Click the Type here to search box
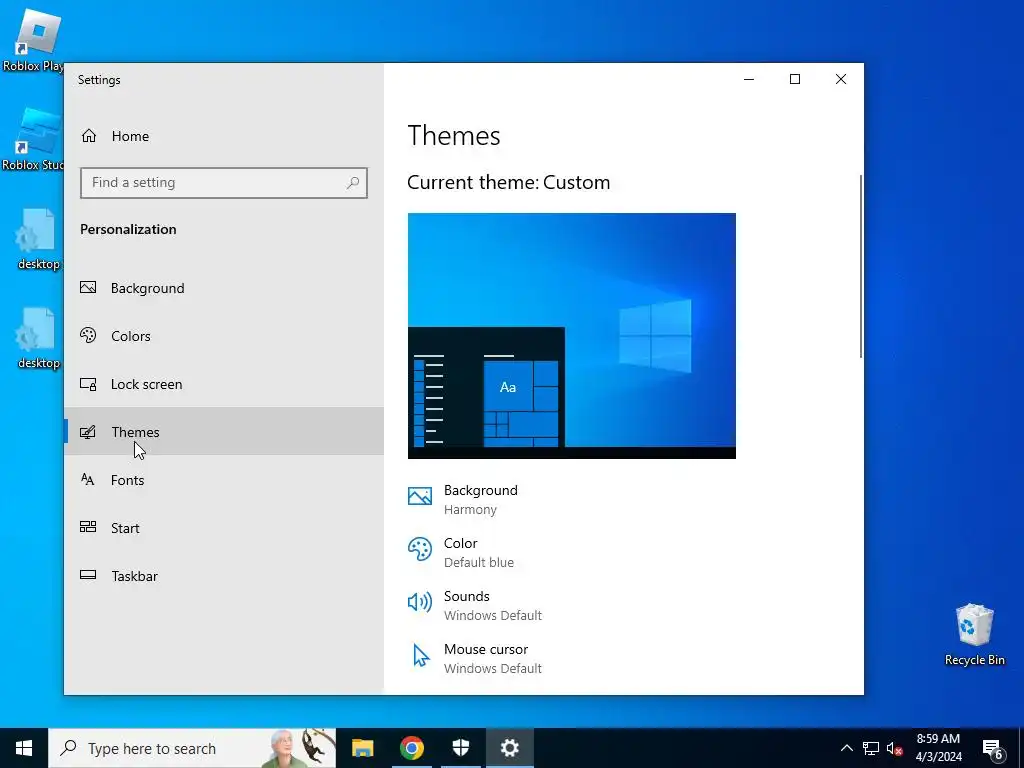Screen dimensions: 1024x768 coord(192,748)
